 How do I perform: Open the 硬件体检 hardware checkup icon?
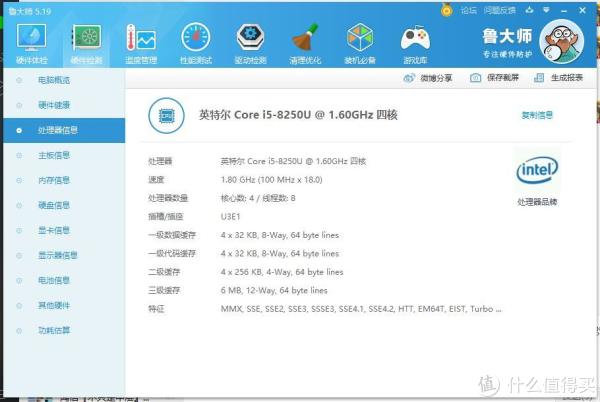[31, 43]
